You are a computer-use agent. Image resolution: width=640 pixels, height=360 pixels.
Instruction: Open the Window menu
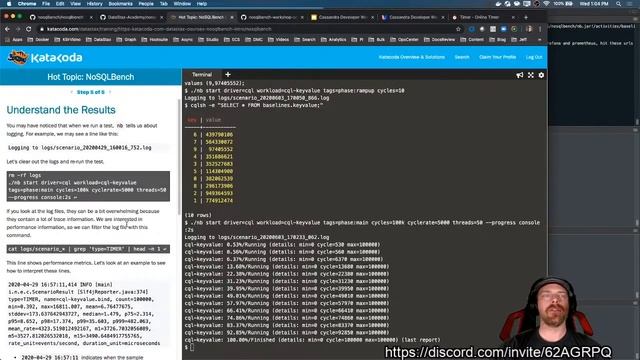pos(182,4)
